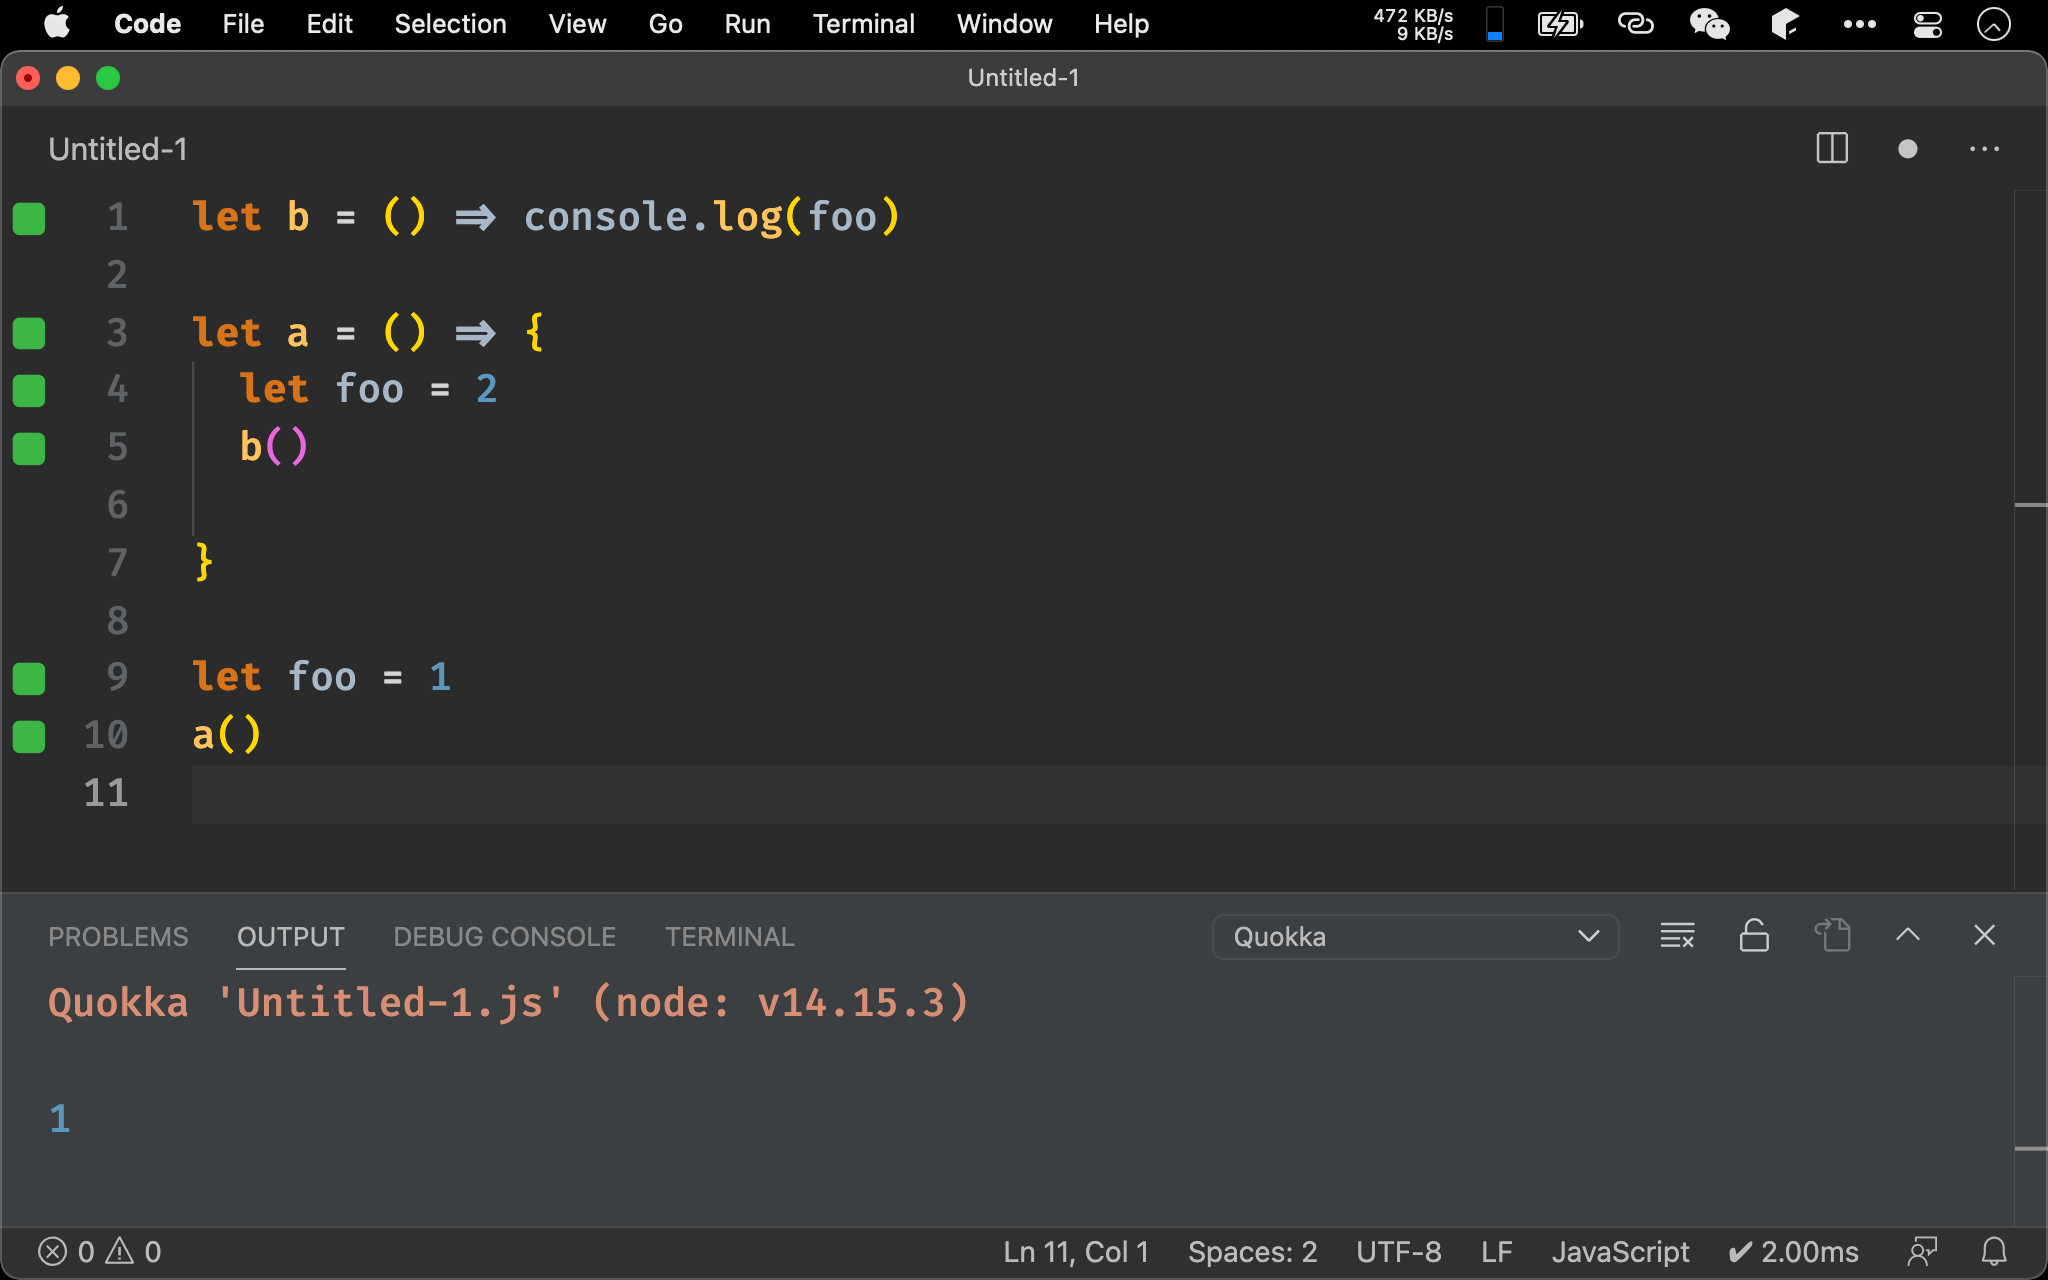Click the feedback icon in status bar
The width and height of the screenshot is (2048, 1280).
[x=1922, y=1252]
